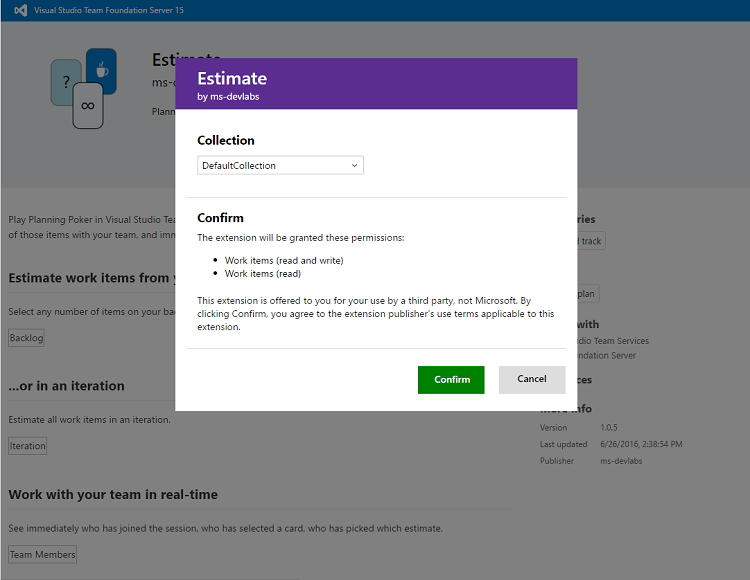Open the Iteration link

pos(28,446)
